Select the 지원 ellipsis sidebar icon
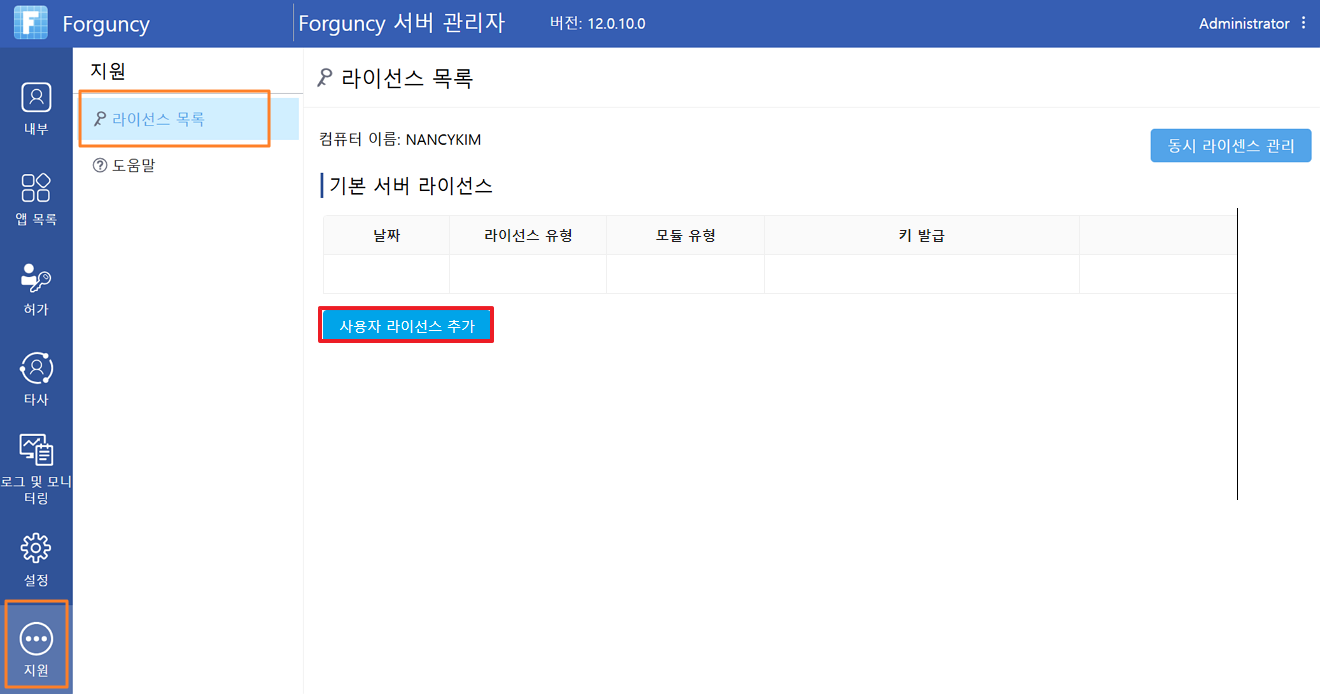 point(36,638)
